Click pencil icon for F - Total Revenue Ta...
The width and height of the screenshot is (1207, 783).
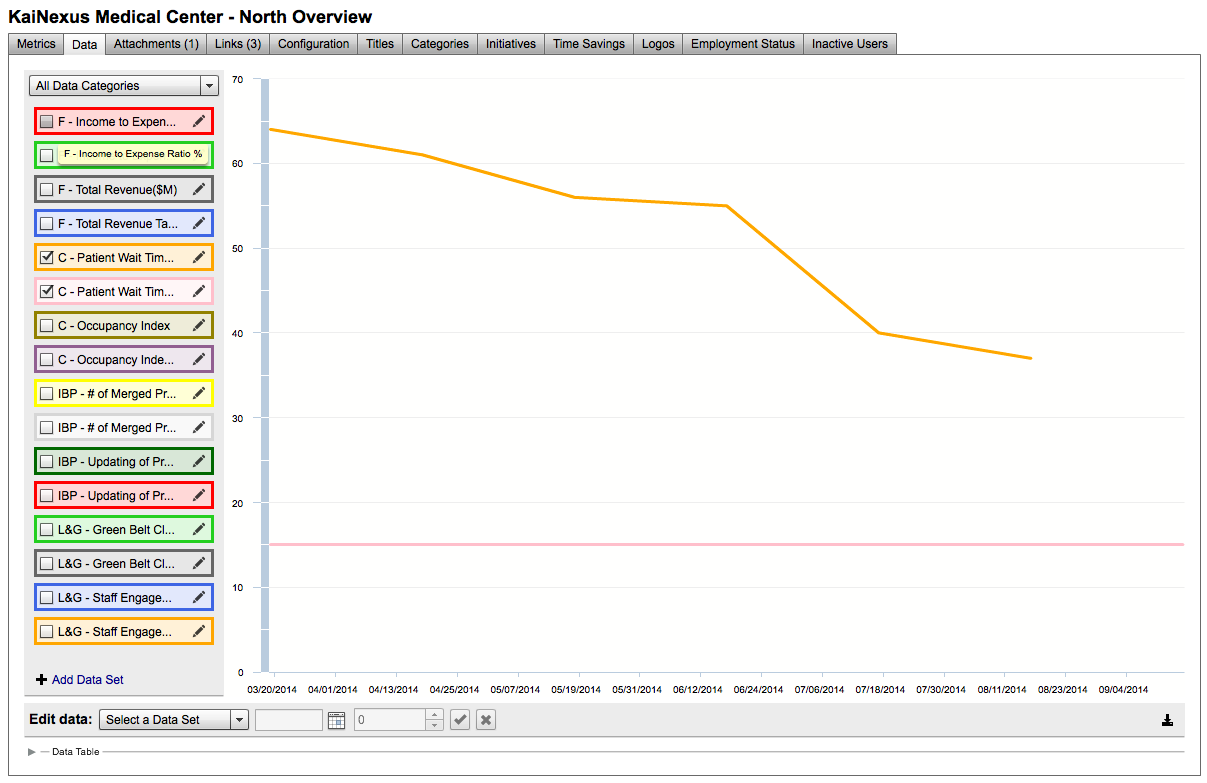tap(199, 224)
